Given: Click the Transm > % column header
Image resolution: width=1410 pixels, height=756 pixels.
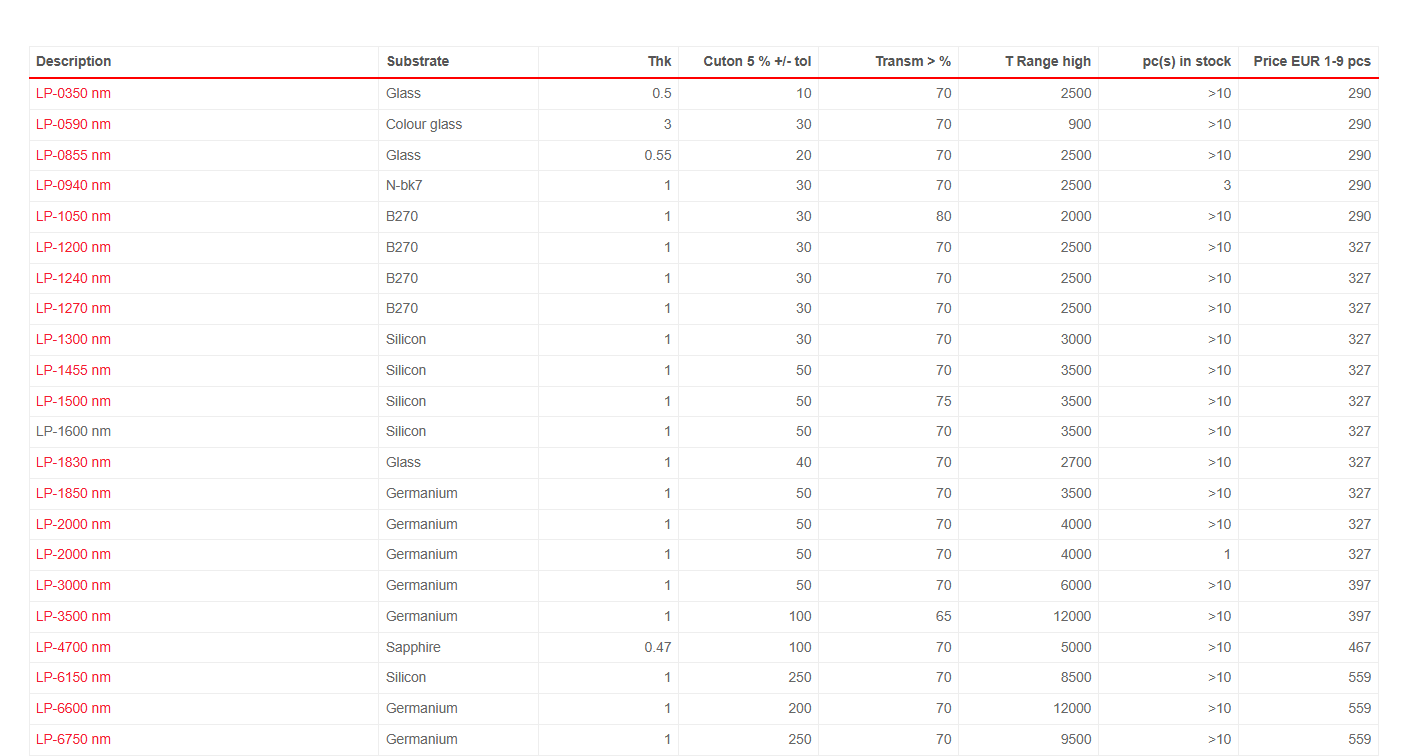Looking at the screenshot, I should coord(913,62).
